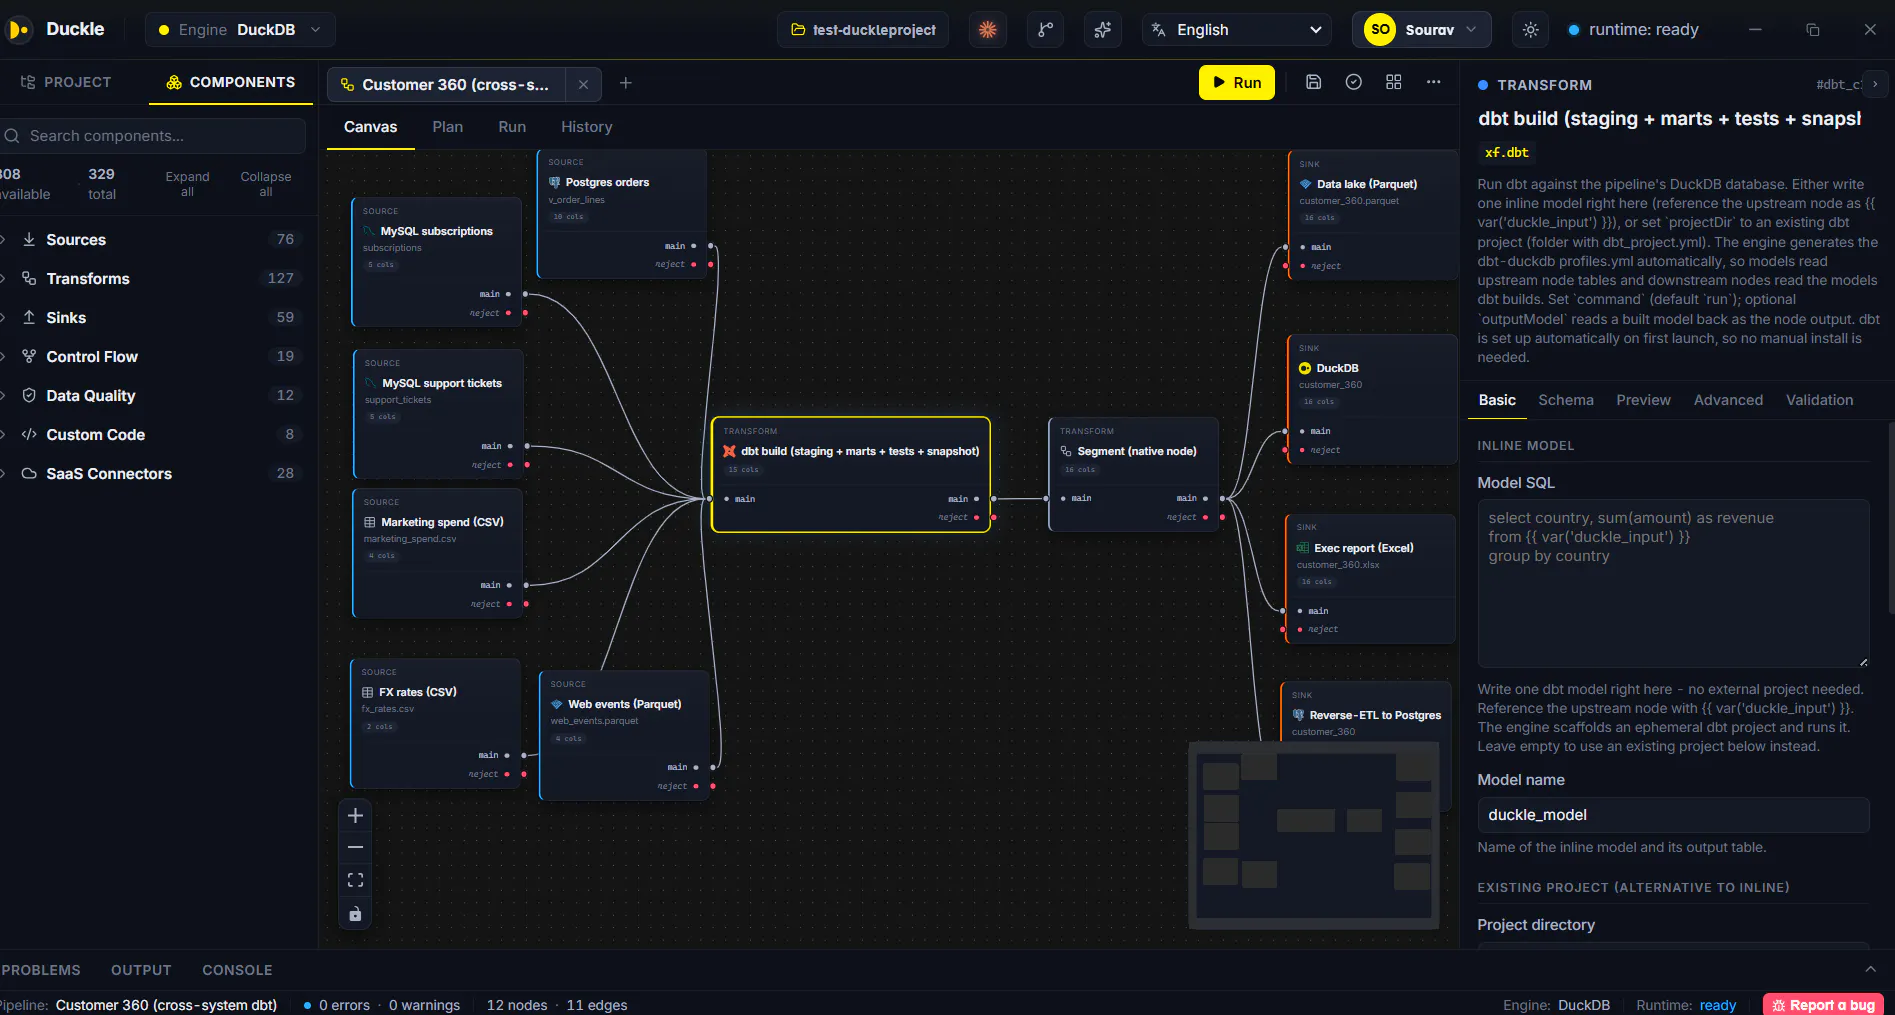Switch to the Preview tab
Image resolution: width=1895 pixels, height=1015 pixels.
pyautogui.click(x=1643, y=400)
